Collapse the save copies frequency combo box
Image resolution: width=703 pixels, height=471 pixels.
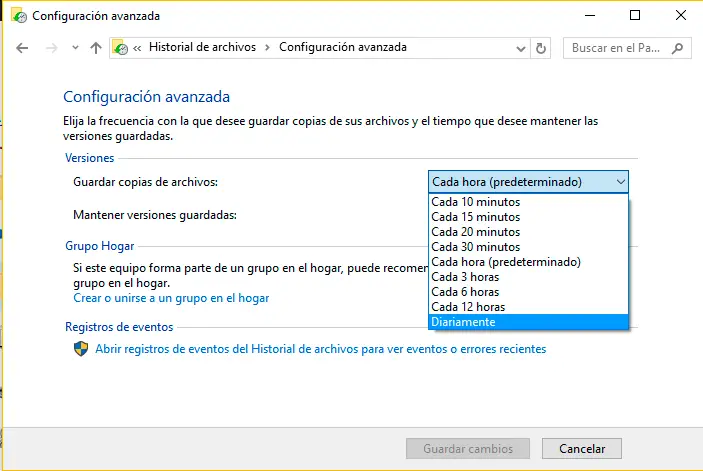click(x=621, y=181)
